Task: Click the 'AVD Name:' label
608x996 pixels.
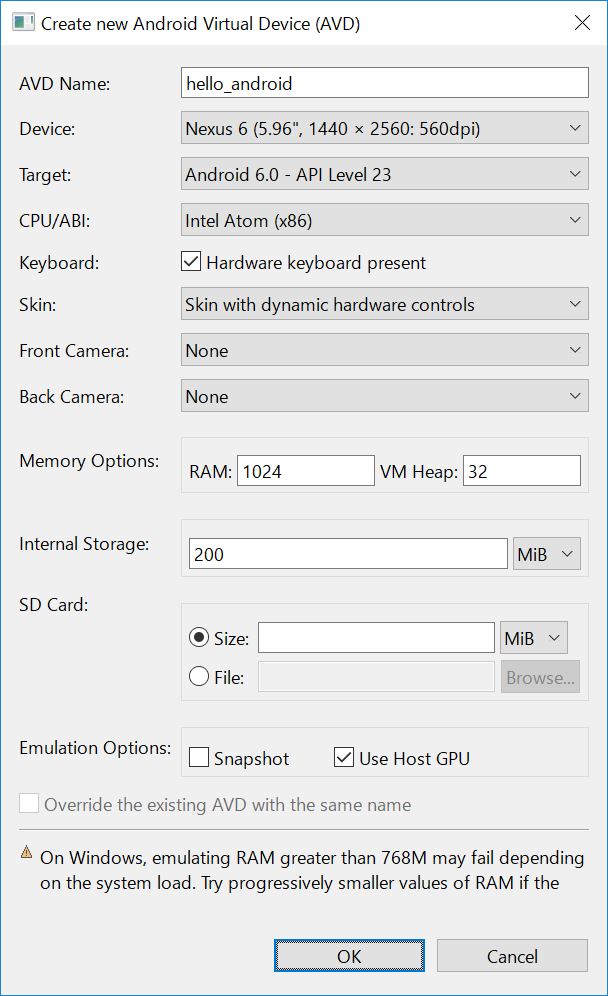Action: [x=65, y=83]
